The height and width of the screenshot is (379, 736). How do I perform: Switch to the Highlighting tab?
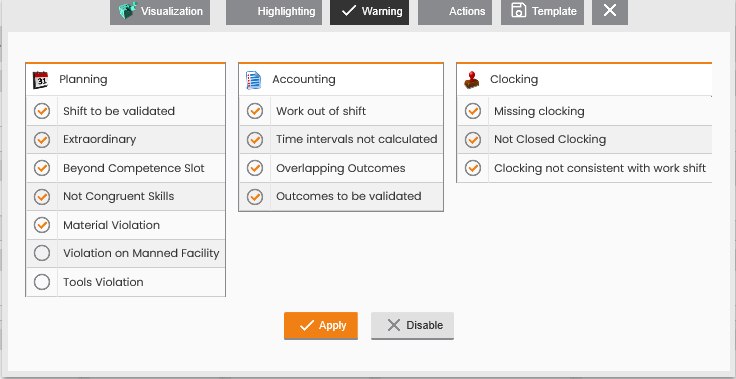[274, 11]
